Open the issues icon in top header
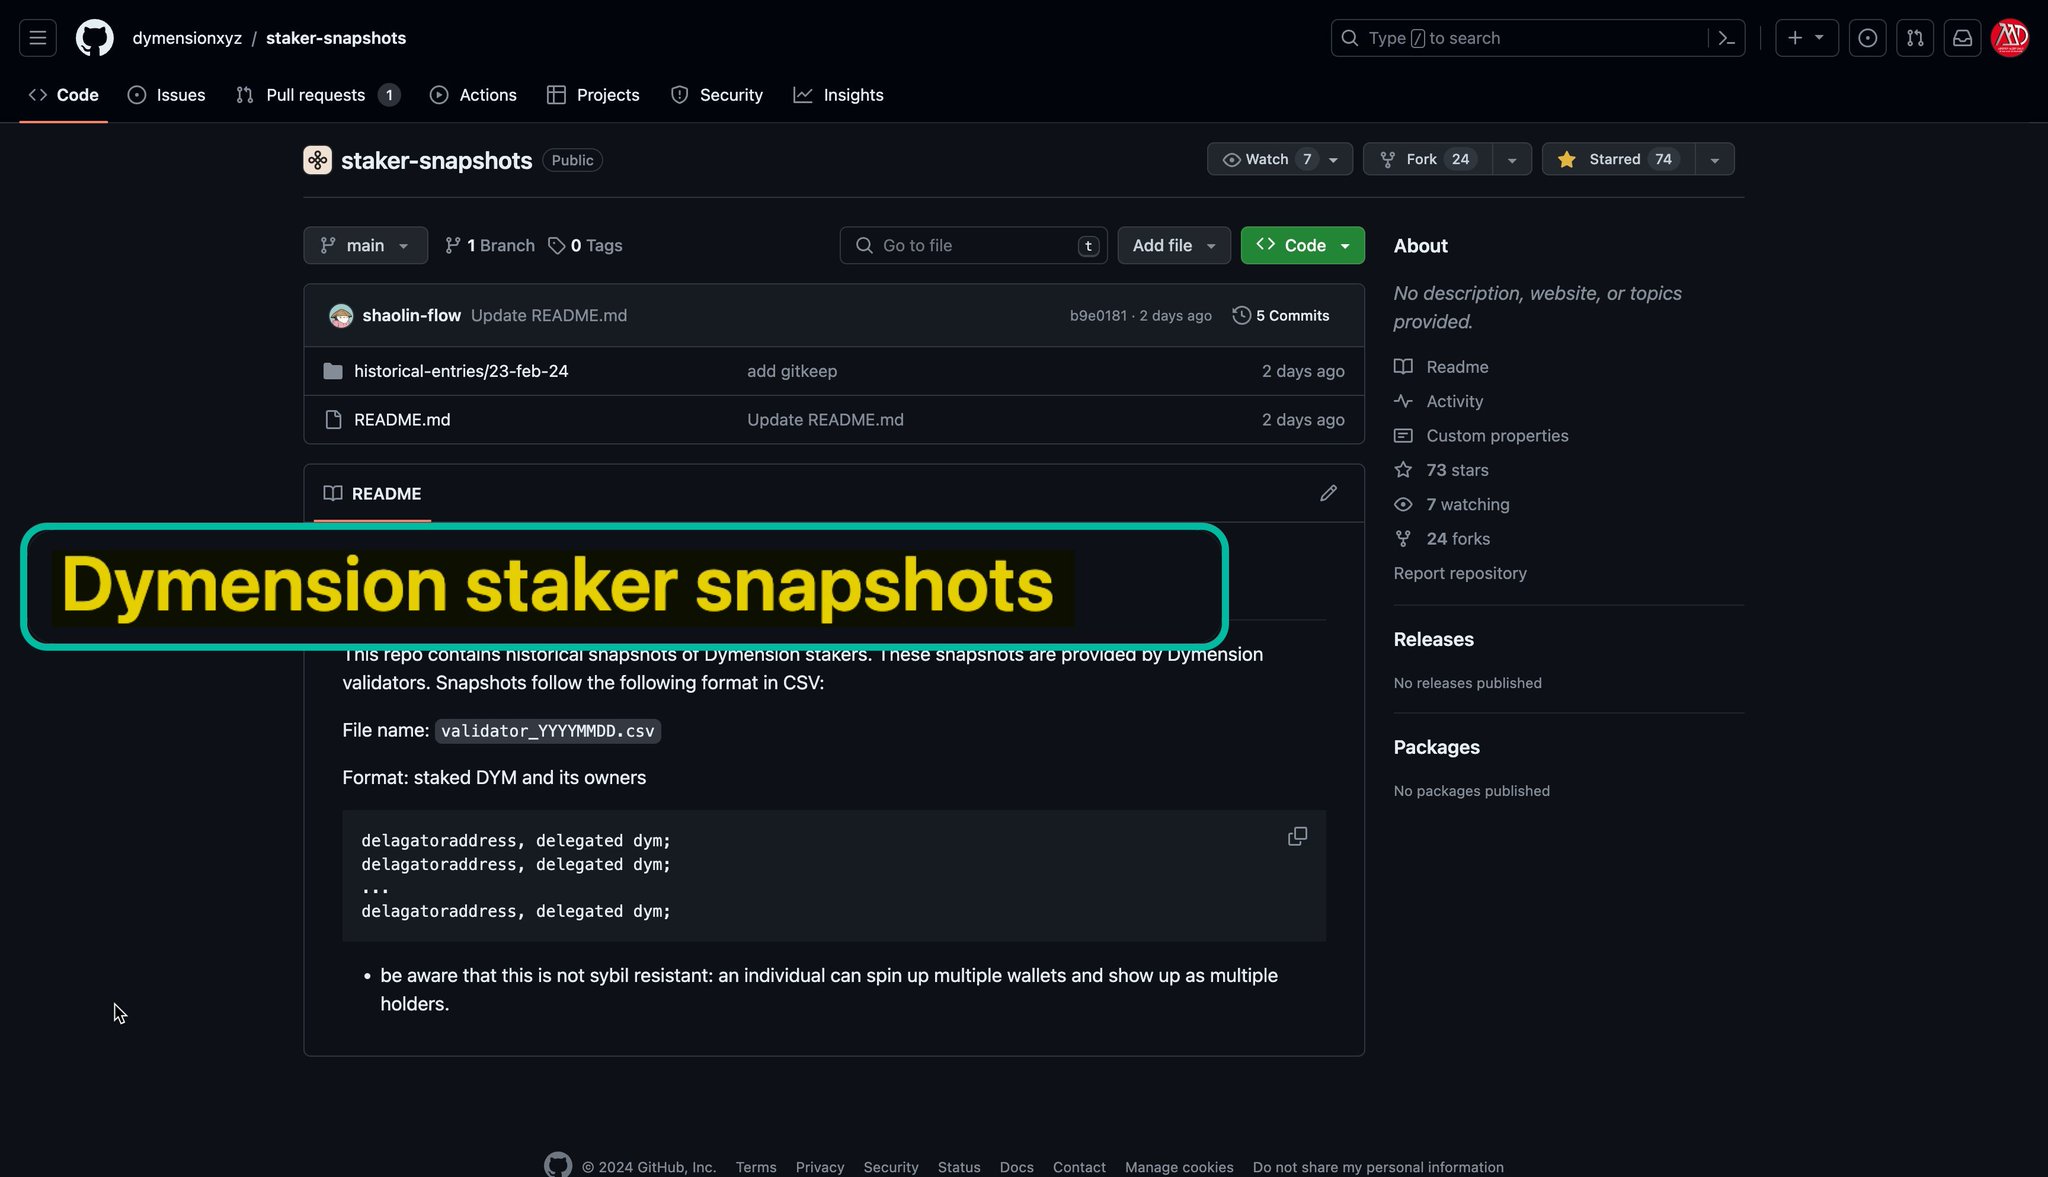This screenshot has height=1177, width=2048. pos(1867,38)
